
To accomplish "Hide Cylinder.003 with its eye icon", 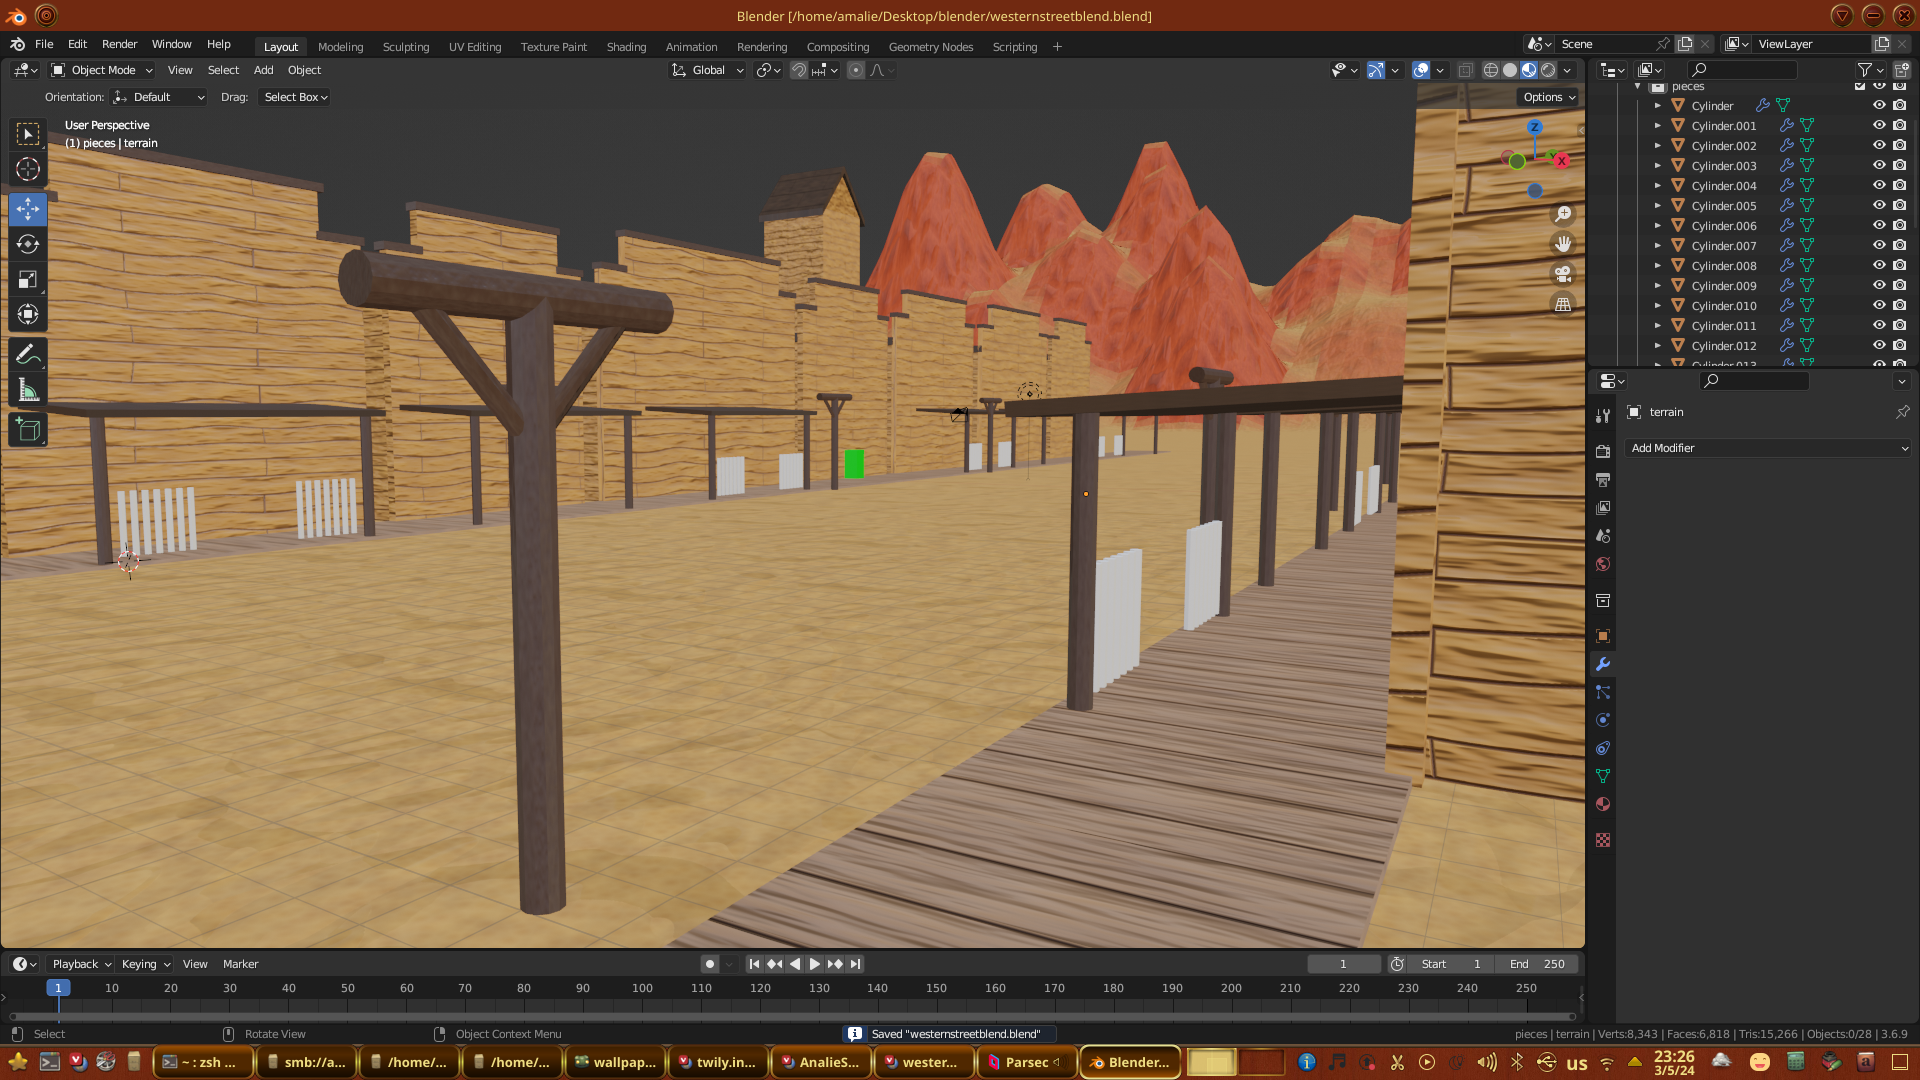I will (x=1879, y=165).
